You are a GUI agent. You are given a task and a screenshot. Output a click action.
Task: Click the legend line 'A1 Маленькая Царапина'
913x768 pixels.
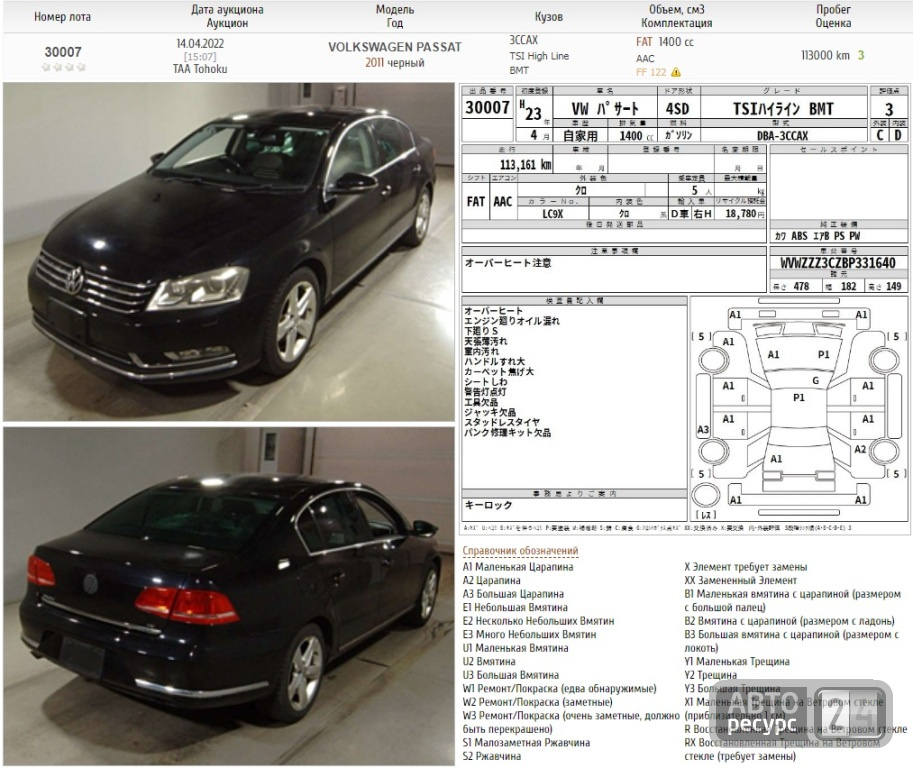pos(518,567)
